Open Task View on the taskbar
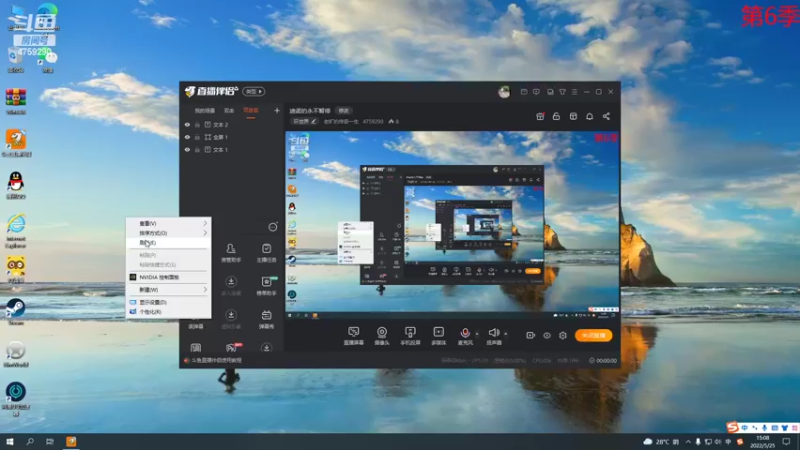The width and height of the screenshot is (800, 450). coord(49,441)
